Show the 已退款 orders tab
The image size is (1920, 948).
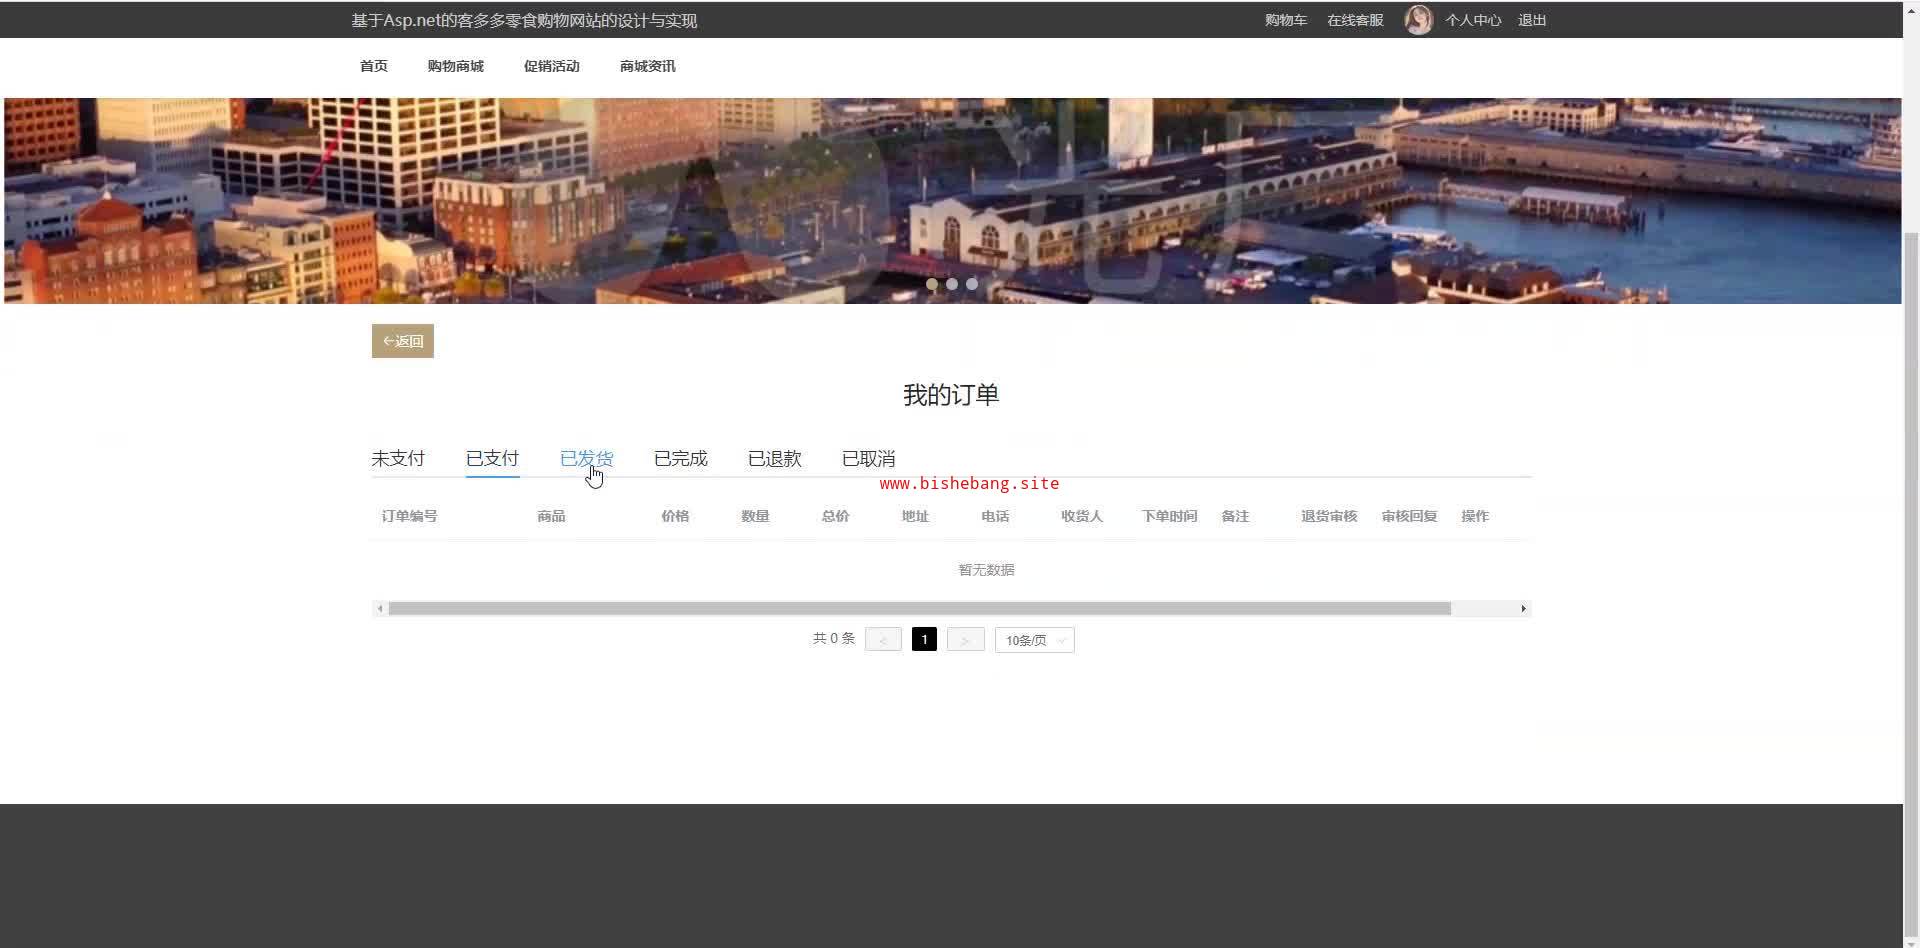774,459
